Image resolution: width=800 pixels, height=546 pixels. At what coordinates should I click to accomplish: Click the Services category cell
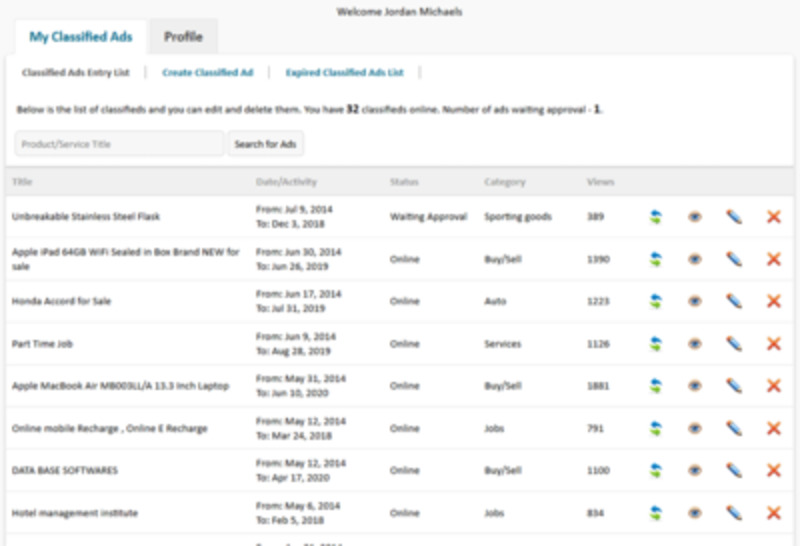(x=503, y=344)
